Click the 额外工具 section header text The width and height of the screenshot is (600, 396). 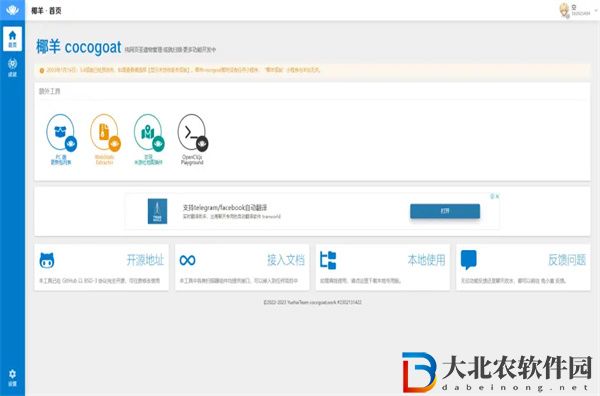tap(49, 91)
